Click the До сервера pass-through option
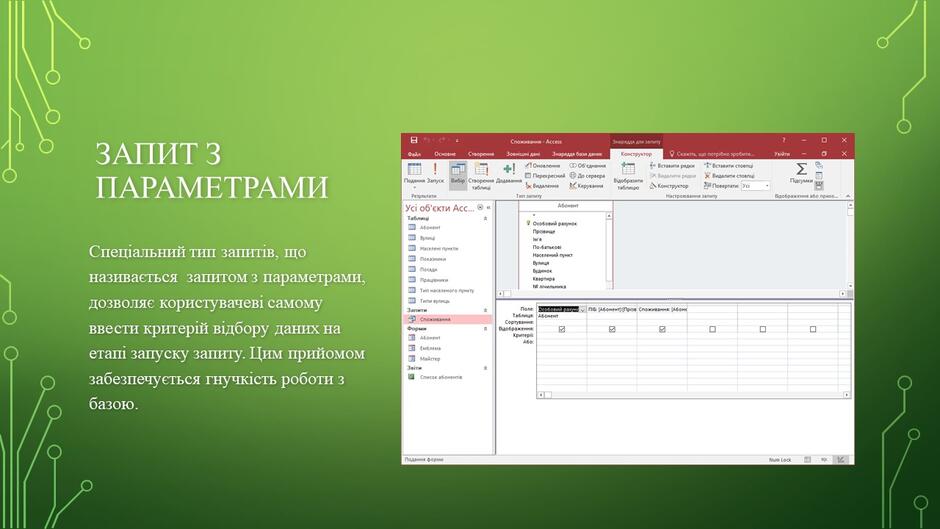Viewport: 940px width, 529px height. point(588,176)
